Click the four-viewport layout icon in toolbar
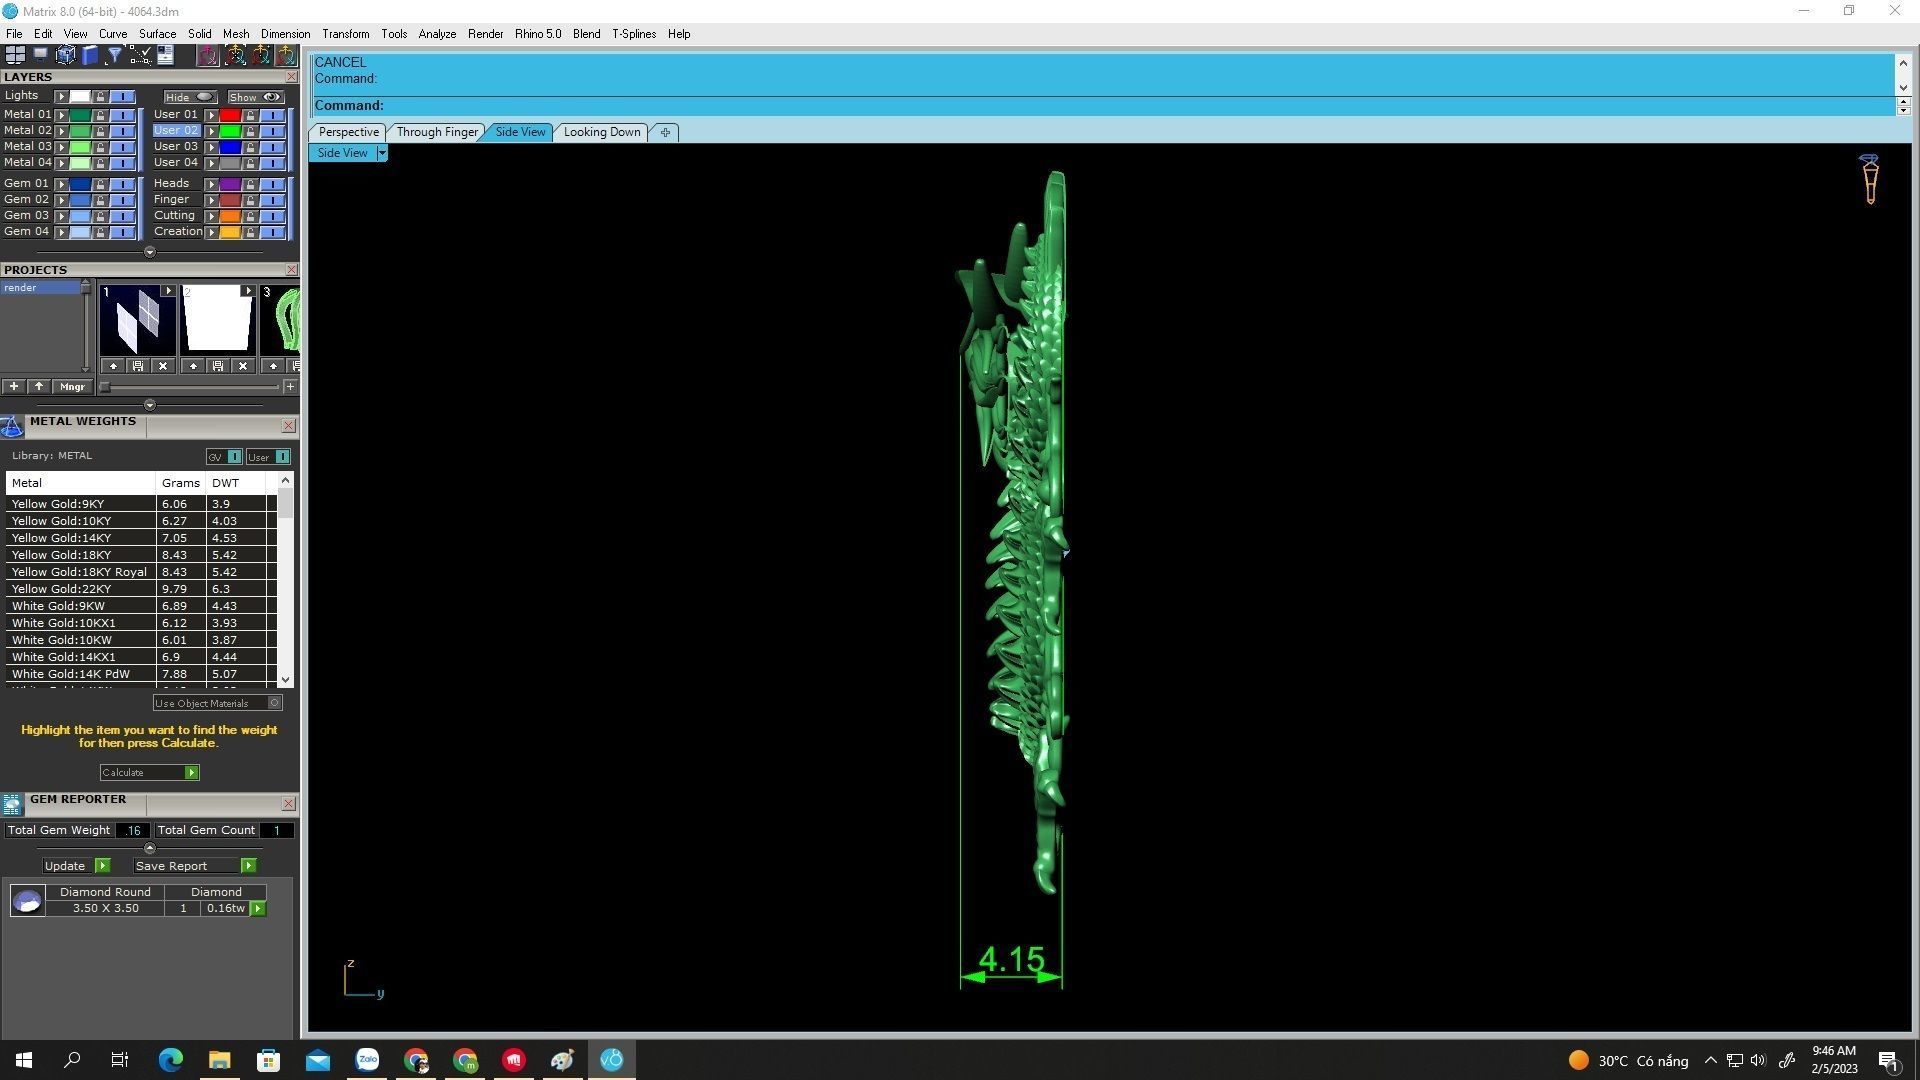The height and width of the screenshot is (1080, 1920). click(15, 55)
